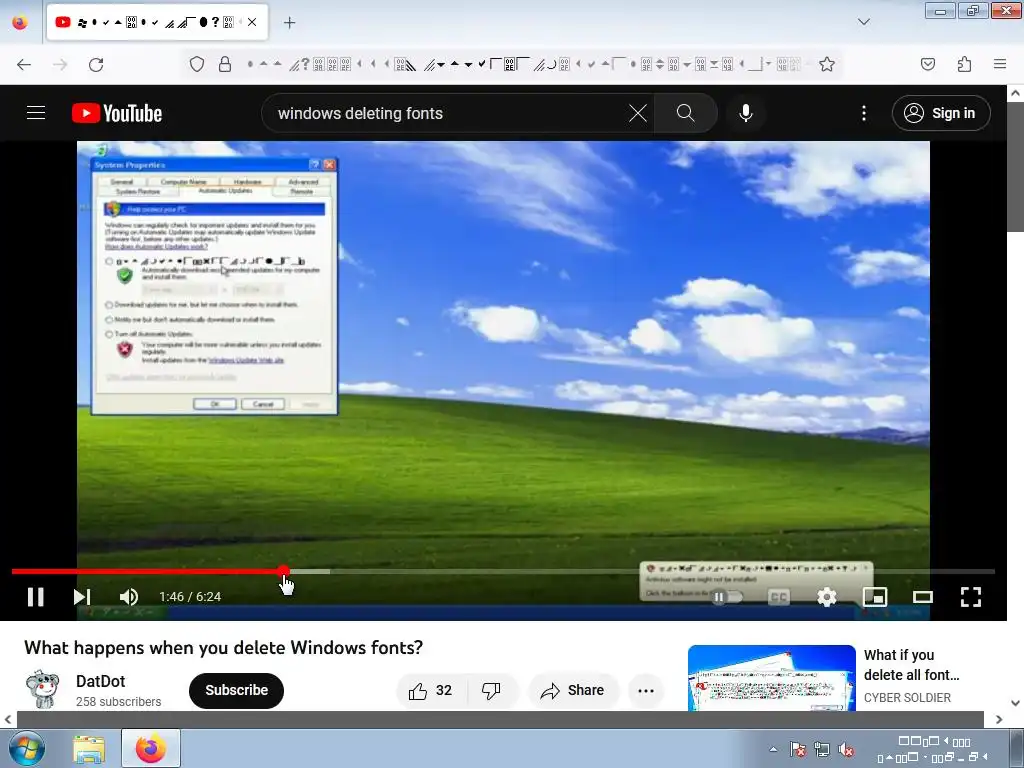Mute the video volume

coord(129,596)
